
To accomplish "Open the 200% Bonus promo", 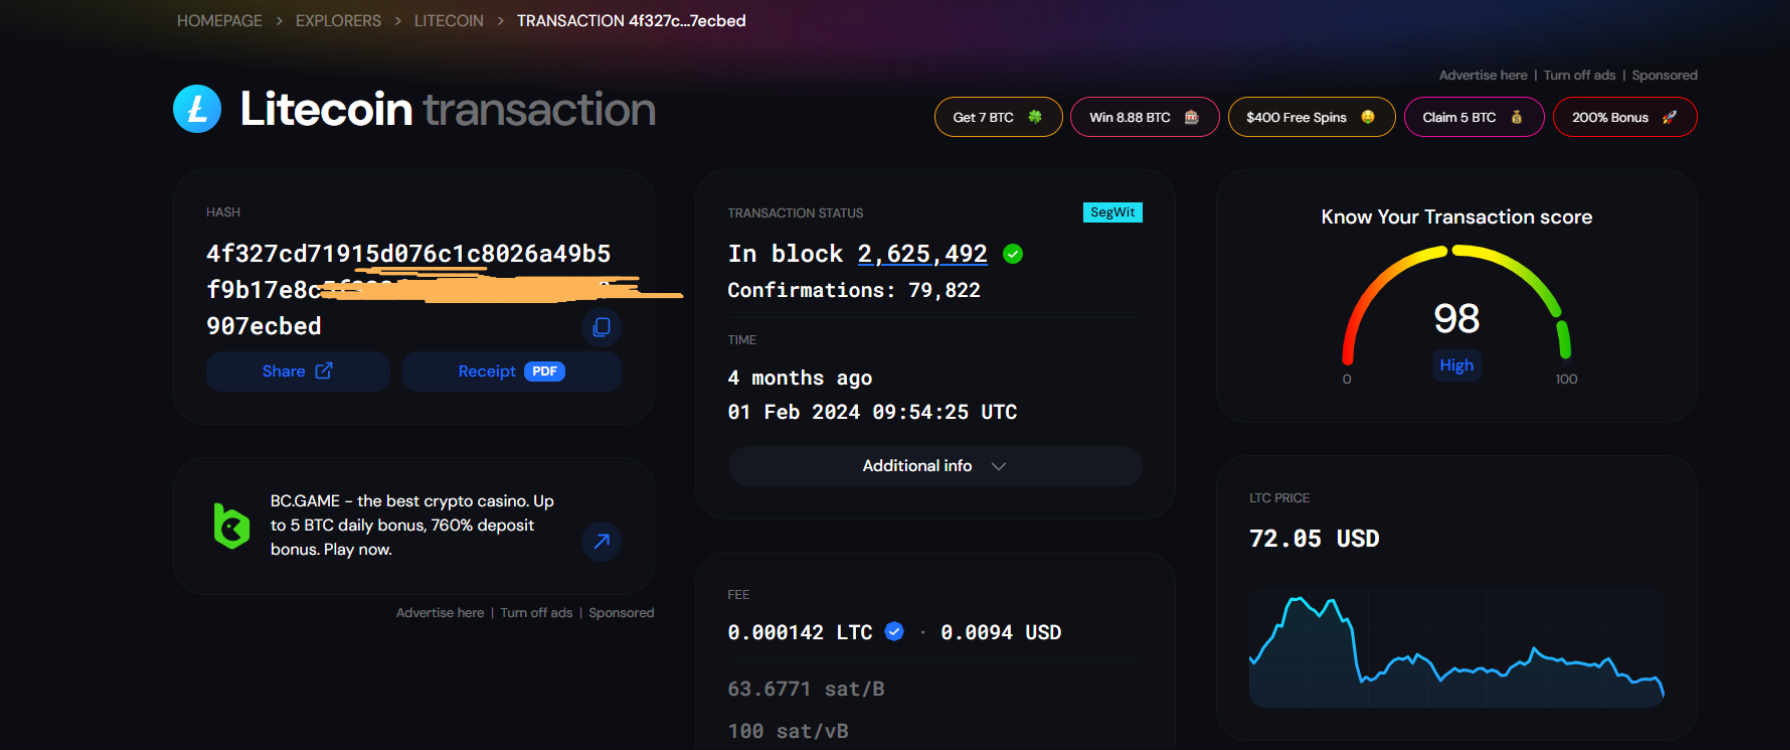I will pos(1625,117).
